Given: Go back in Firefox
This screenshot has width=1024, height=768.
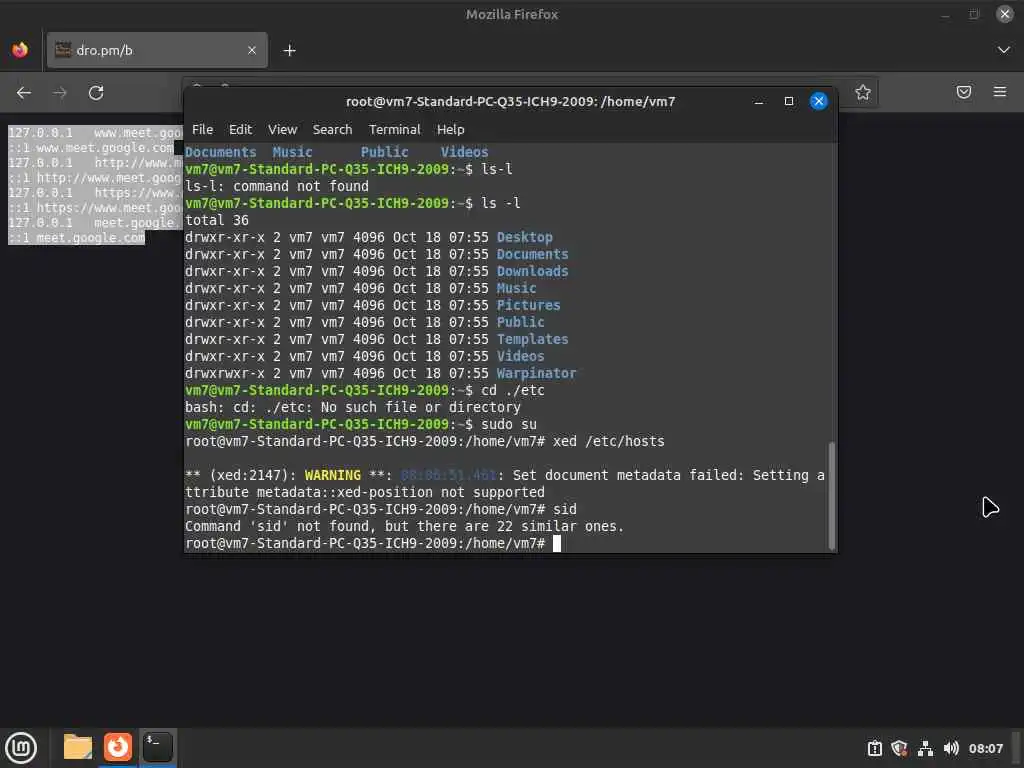Looking at the screenshot, I should click(24, 93).
